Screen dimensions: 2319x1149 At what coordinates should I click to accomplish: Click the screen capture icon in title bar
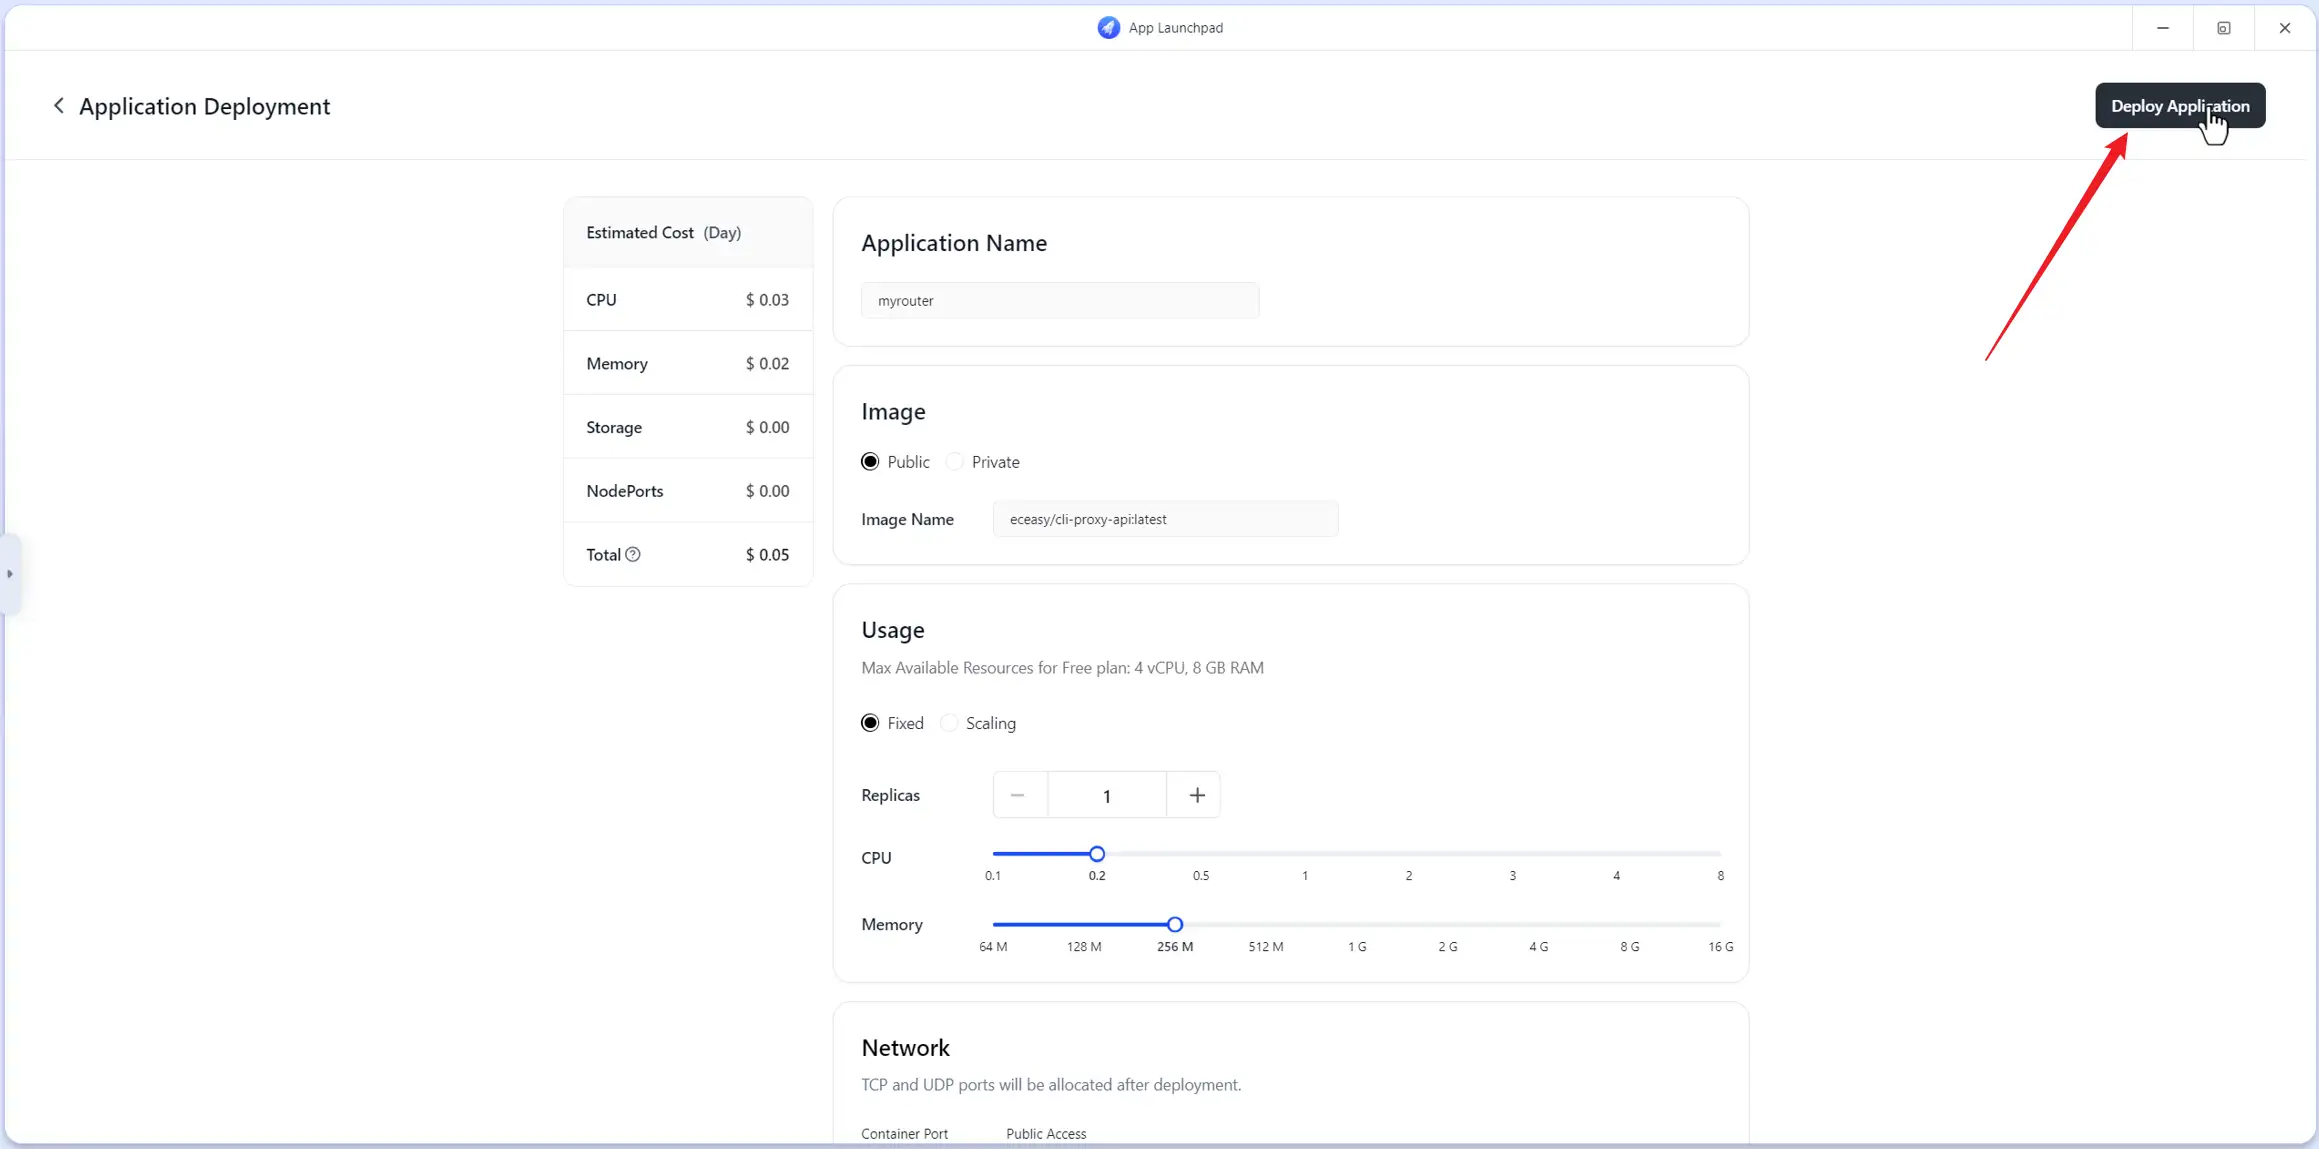pos(2223,27)
